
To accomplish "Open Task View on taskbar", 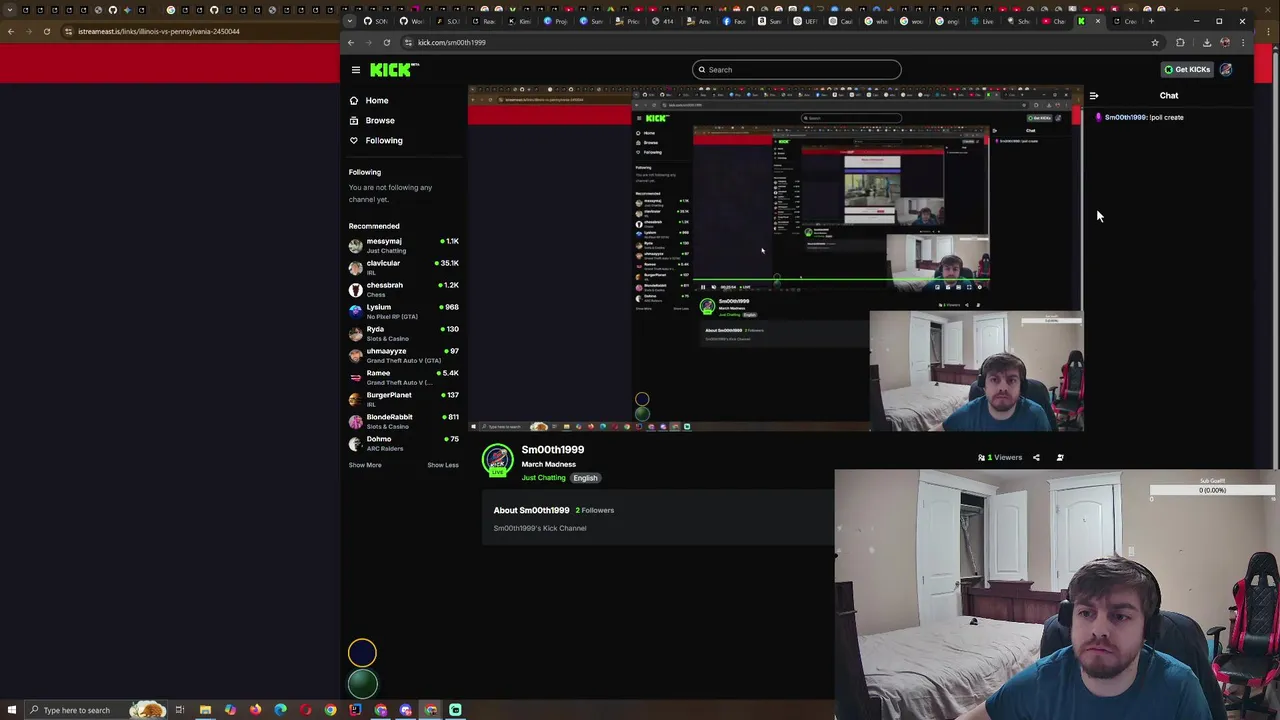I will click(x=180, y=710).
